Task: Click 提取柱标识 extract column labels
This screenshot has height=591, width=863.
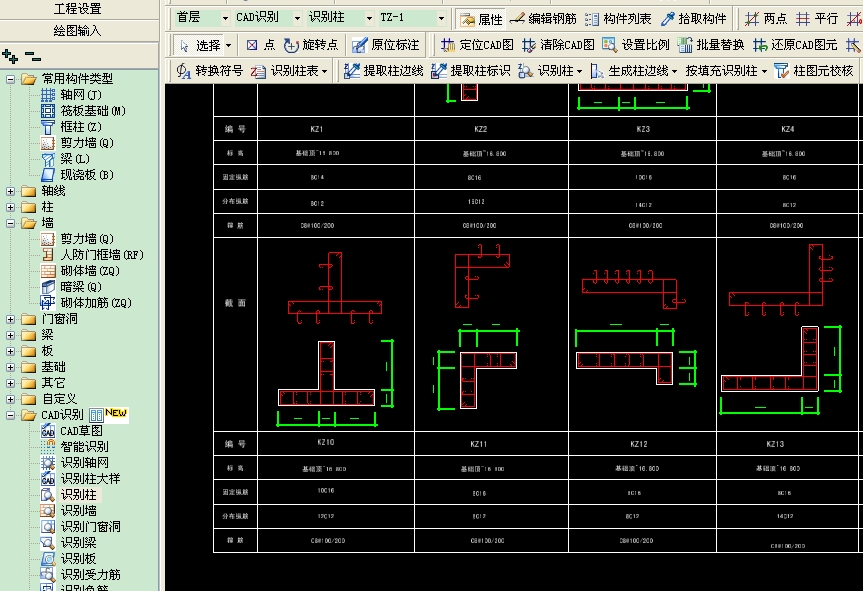Action: (x=471, y=71)
